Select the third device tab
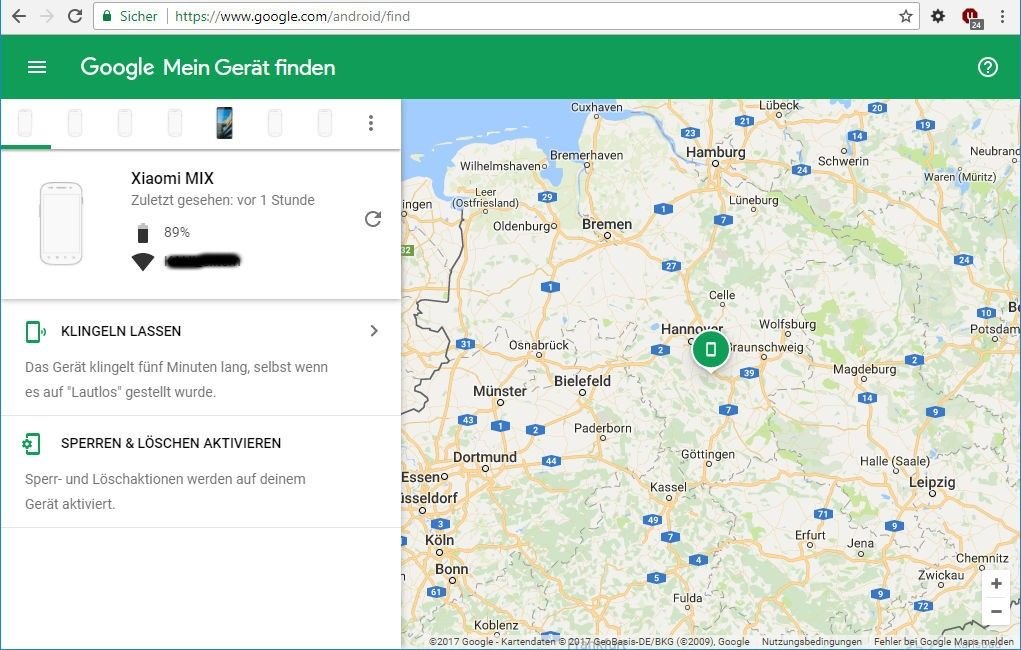 [125, 123]
